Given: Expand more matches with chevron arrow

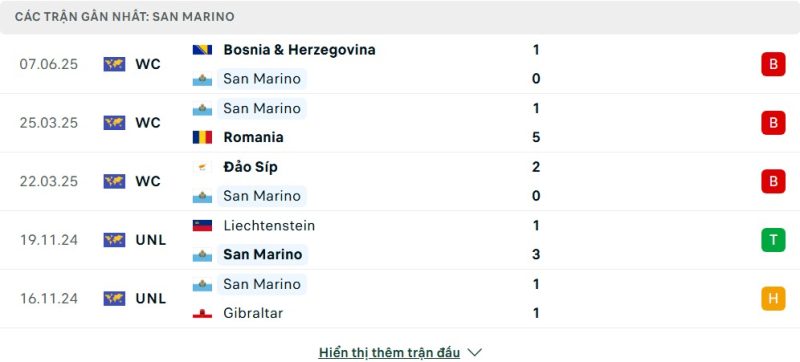Looking at the screenshot, I should point(474,352).
